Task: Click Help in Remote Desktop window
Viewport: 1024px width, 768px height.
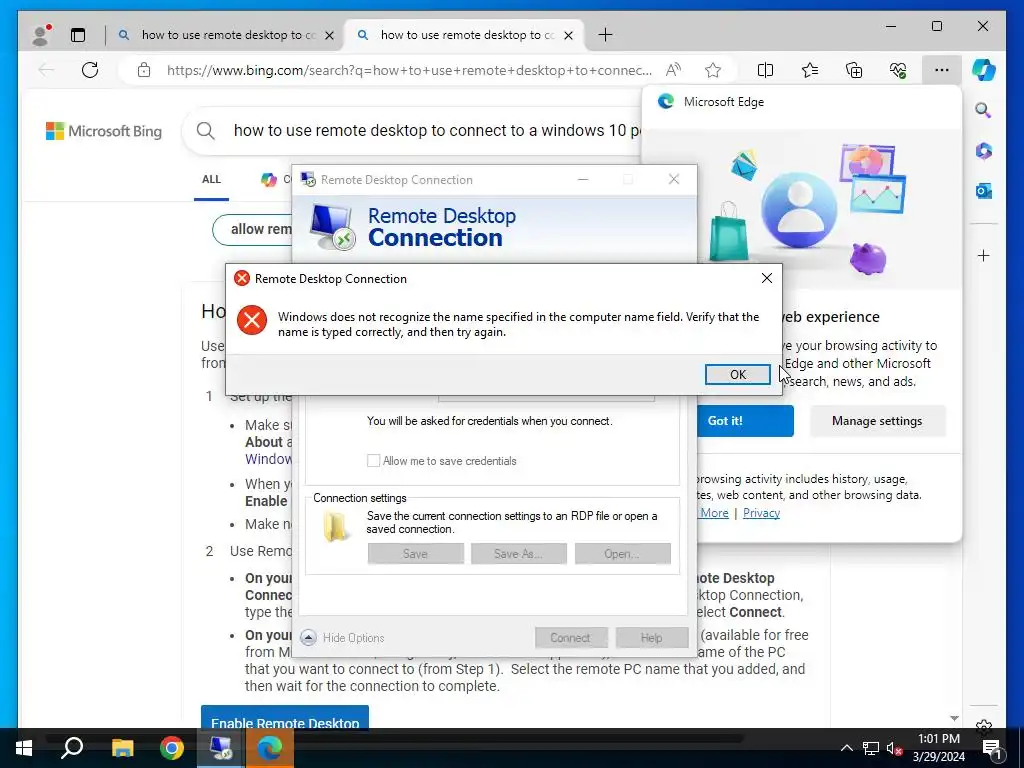Action: pyautogui.click(x=652, y=637)
